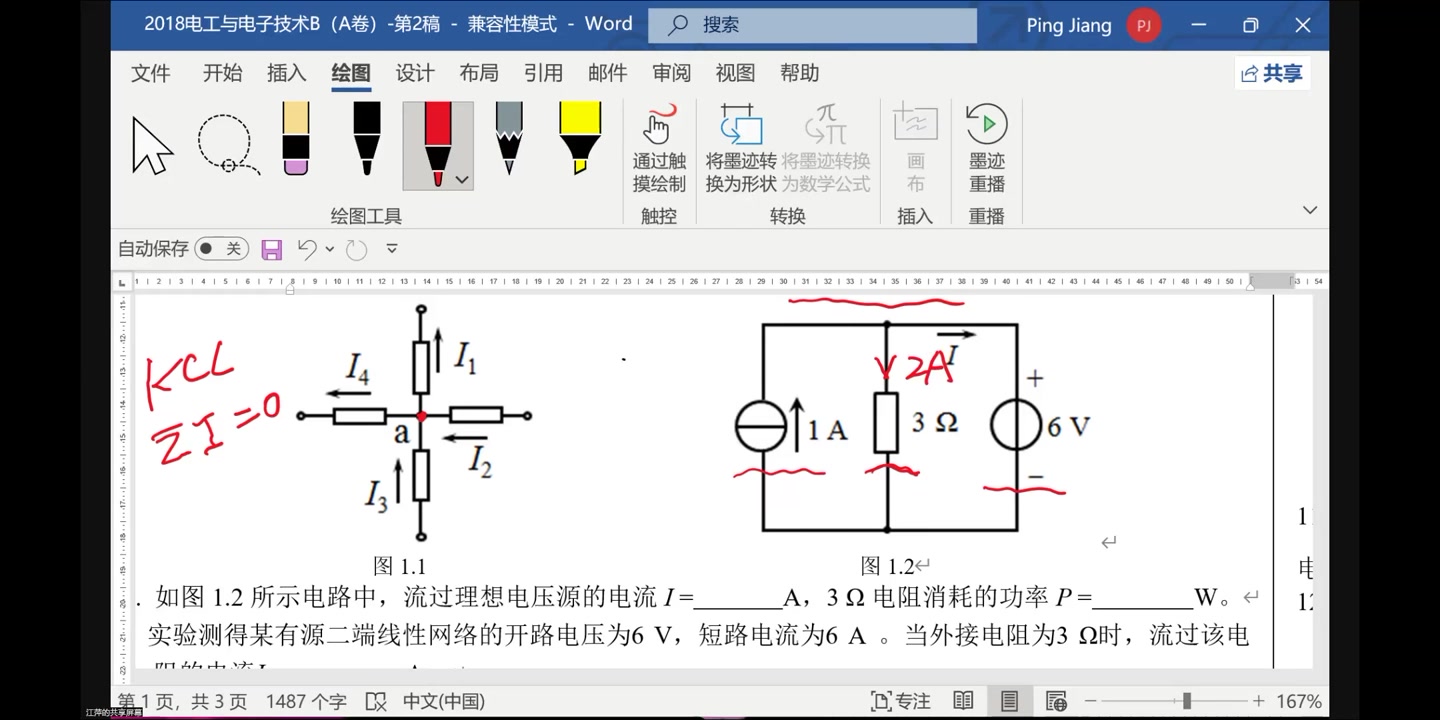
Task: Click the zoom in plus button
Action: [x=1259, y=701]
